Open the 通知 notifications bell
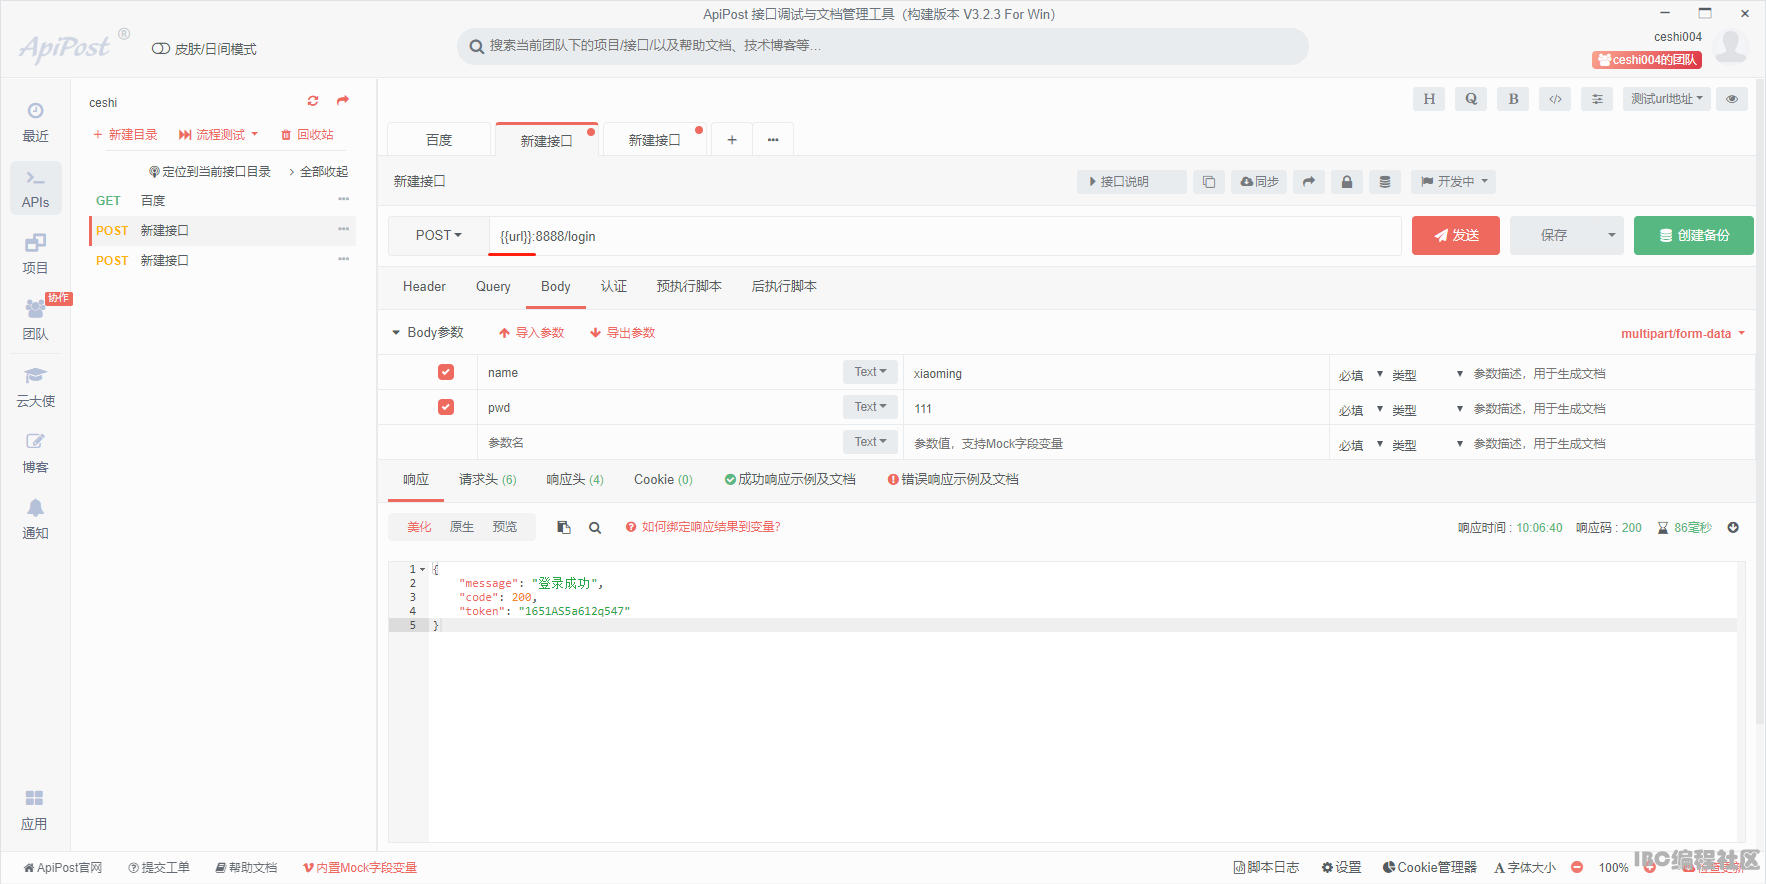Image resolution: width=1766 pixels, height=884 pixels. coord(35,519)
